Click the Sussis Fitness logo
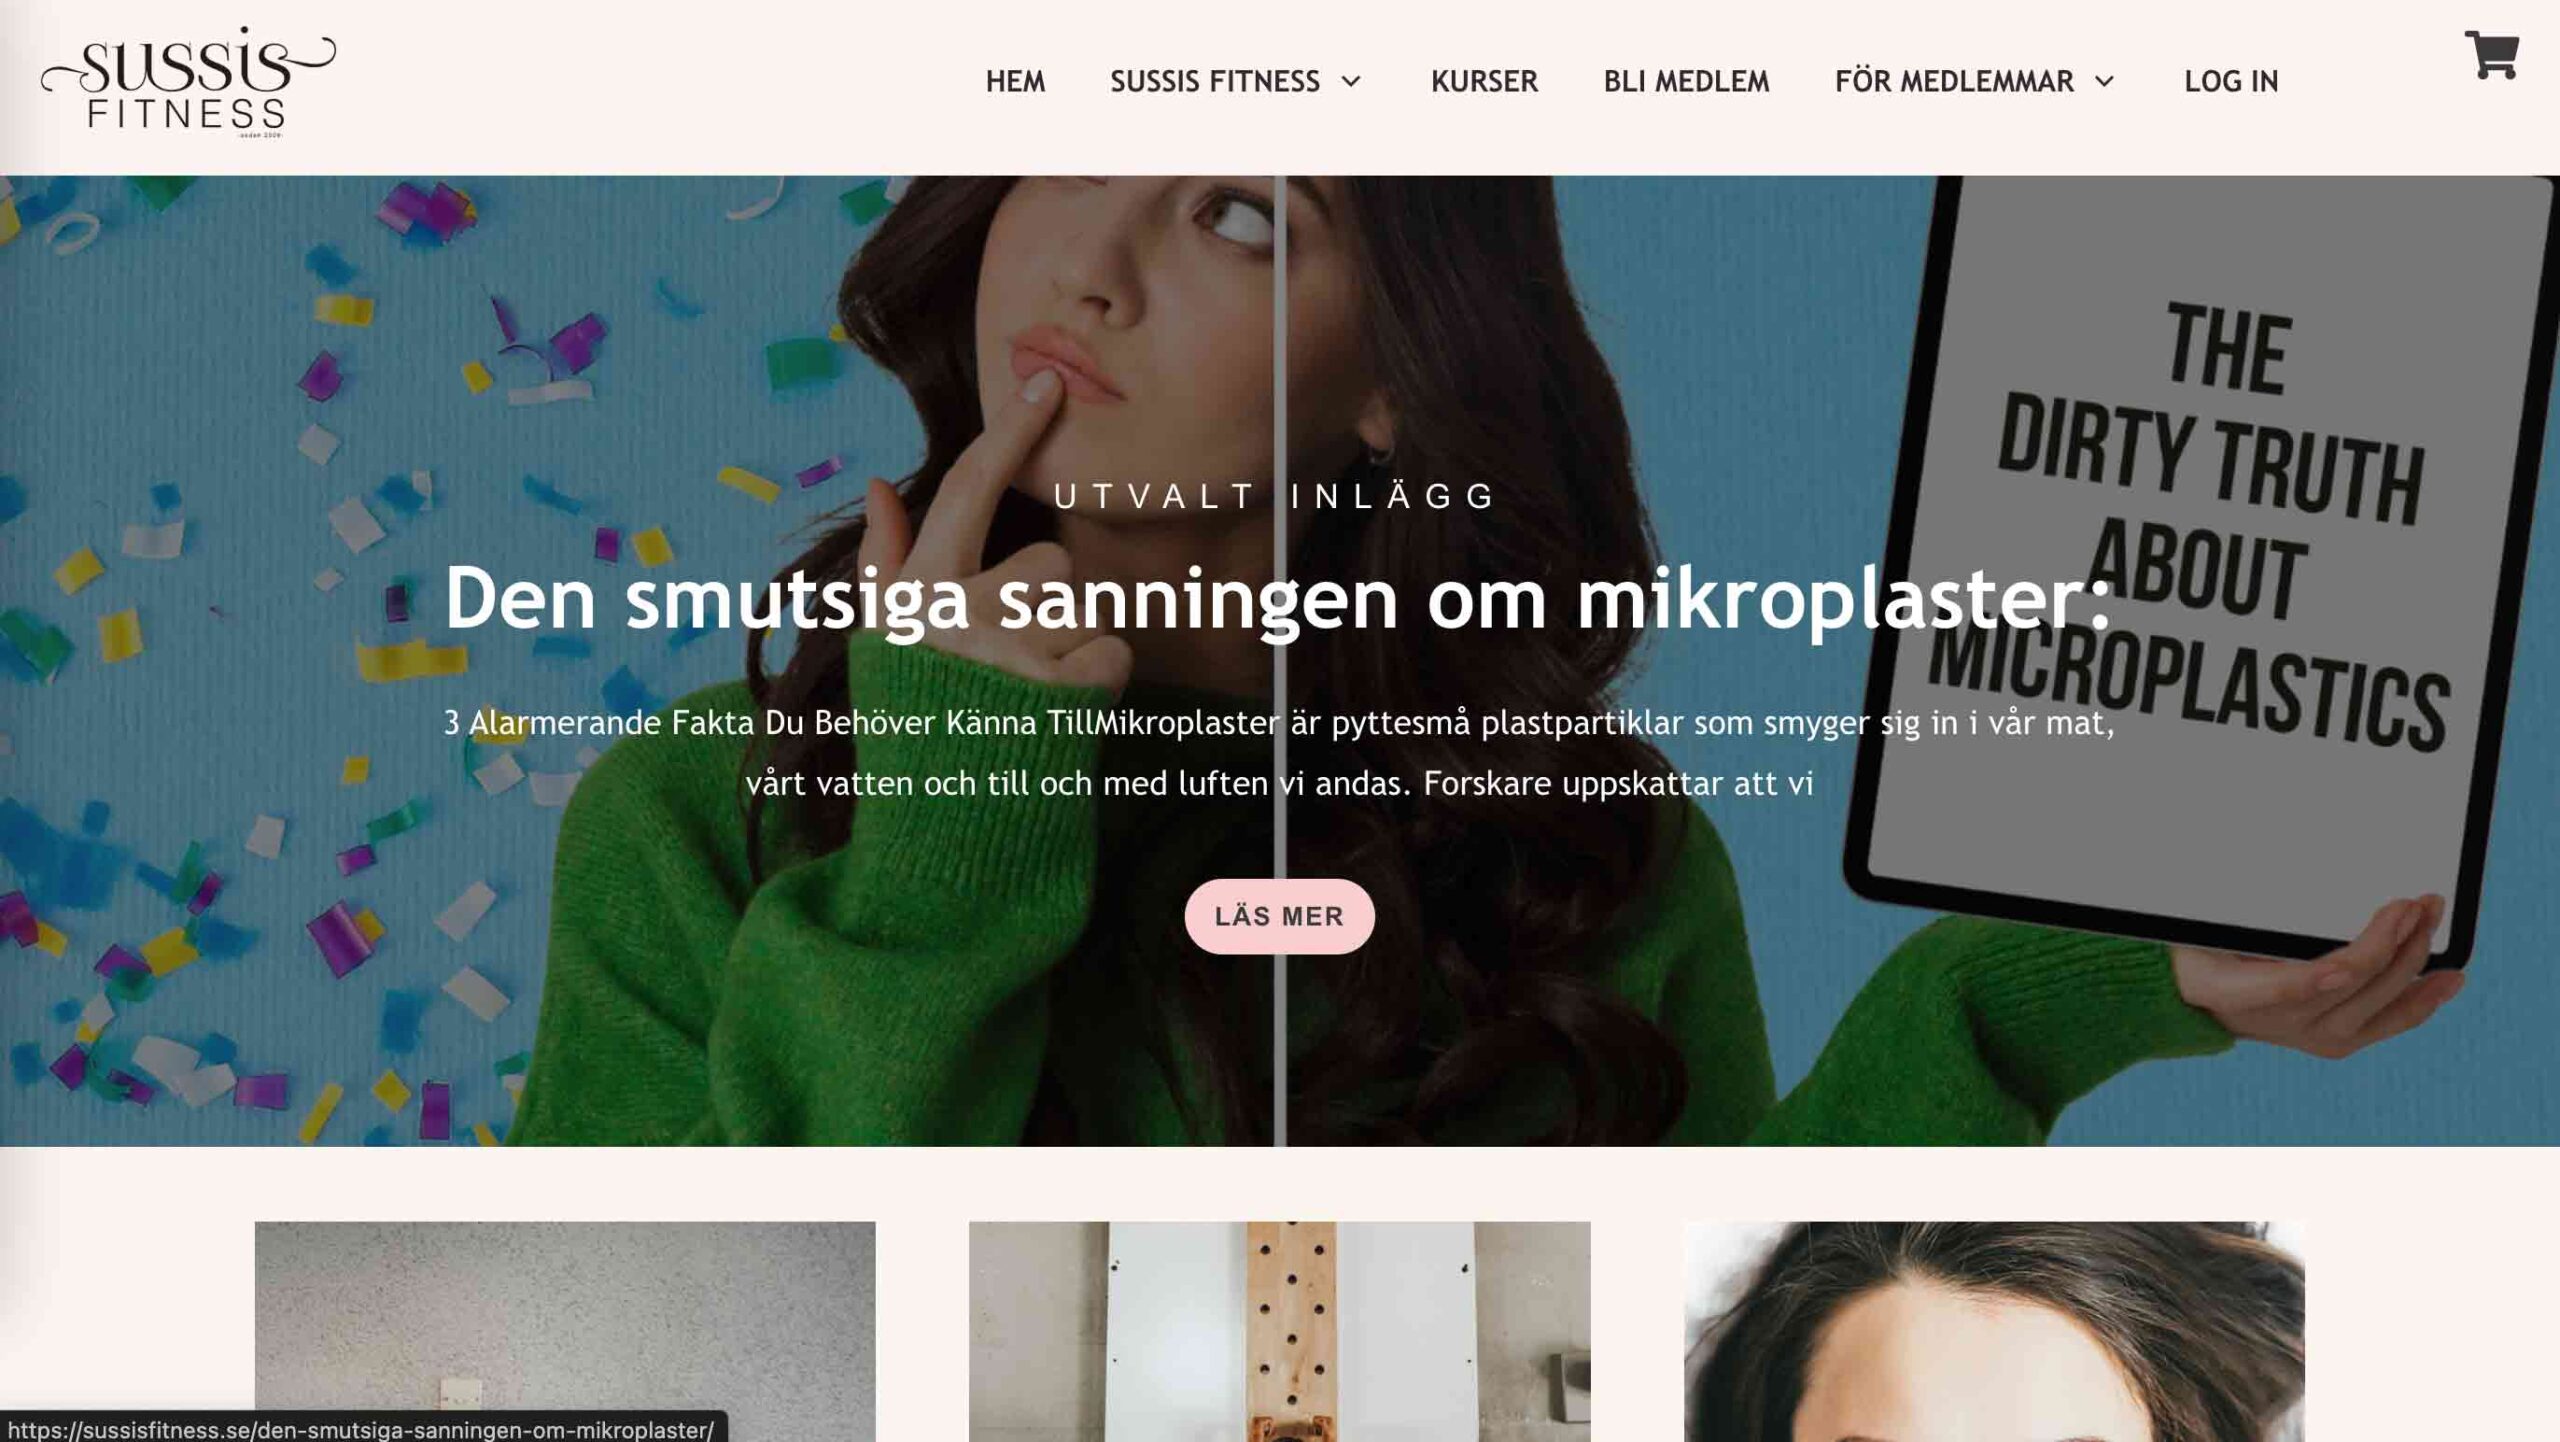Screen dimensions: 2560x1442 pyautogui.click(x=188, y=82)
